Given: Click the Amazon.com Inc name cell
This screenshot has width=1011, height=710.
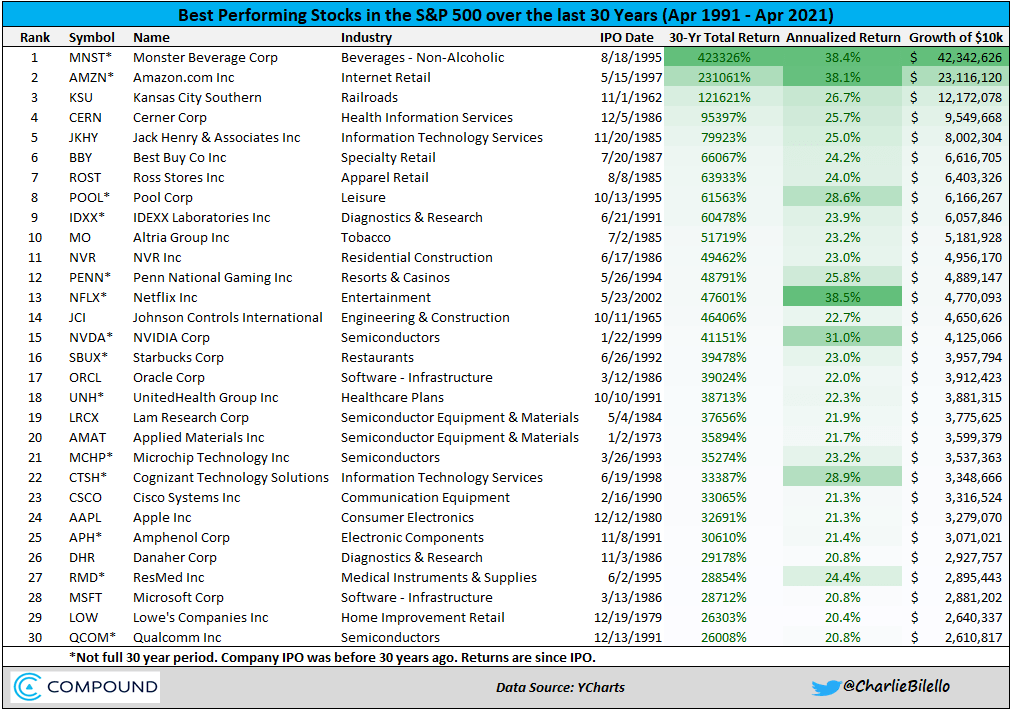Looking at the screenshot, I should (184, 77).
